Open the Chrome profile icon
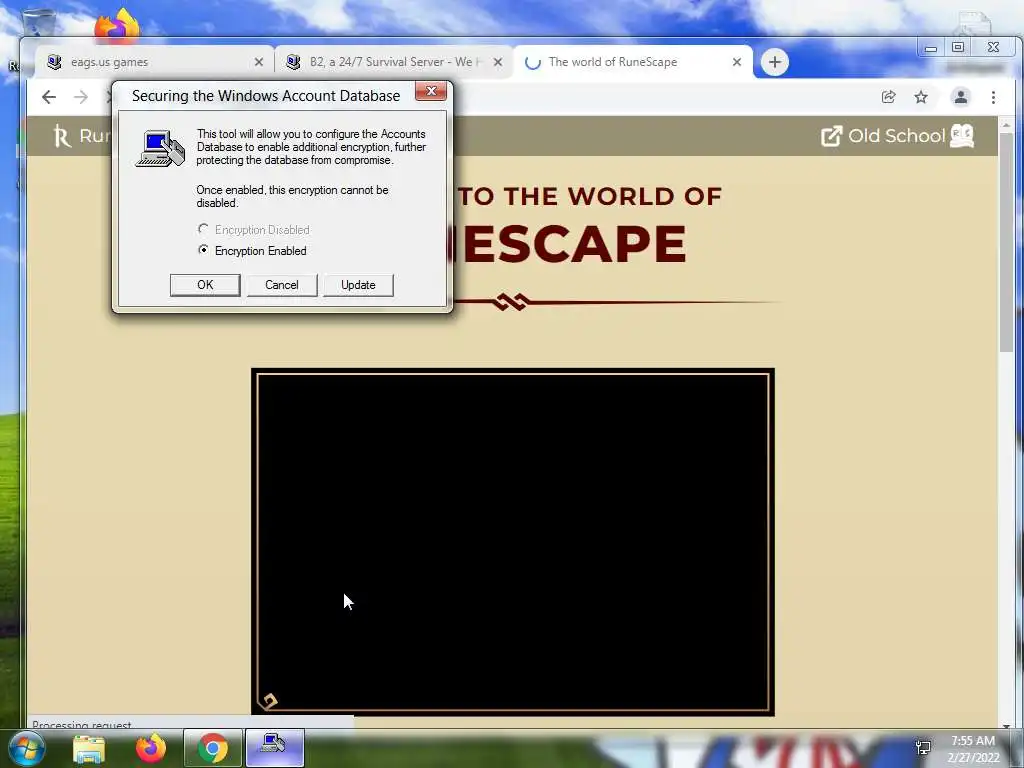Viewport: 1024px width, 768px height. pos(961,97)
